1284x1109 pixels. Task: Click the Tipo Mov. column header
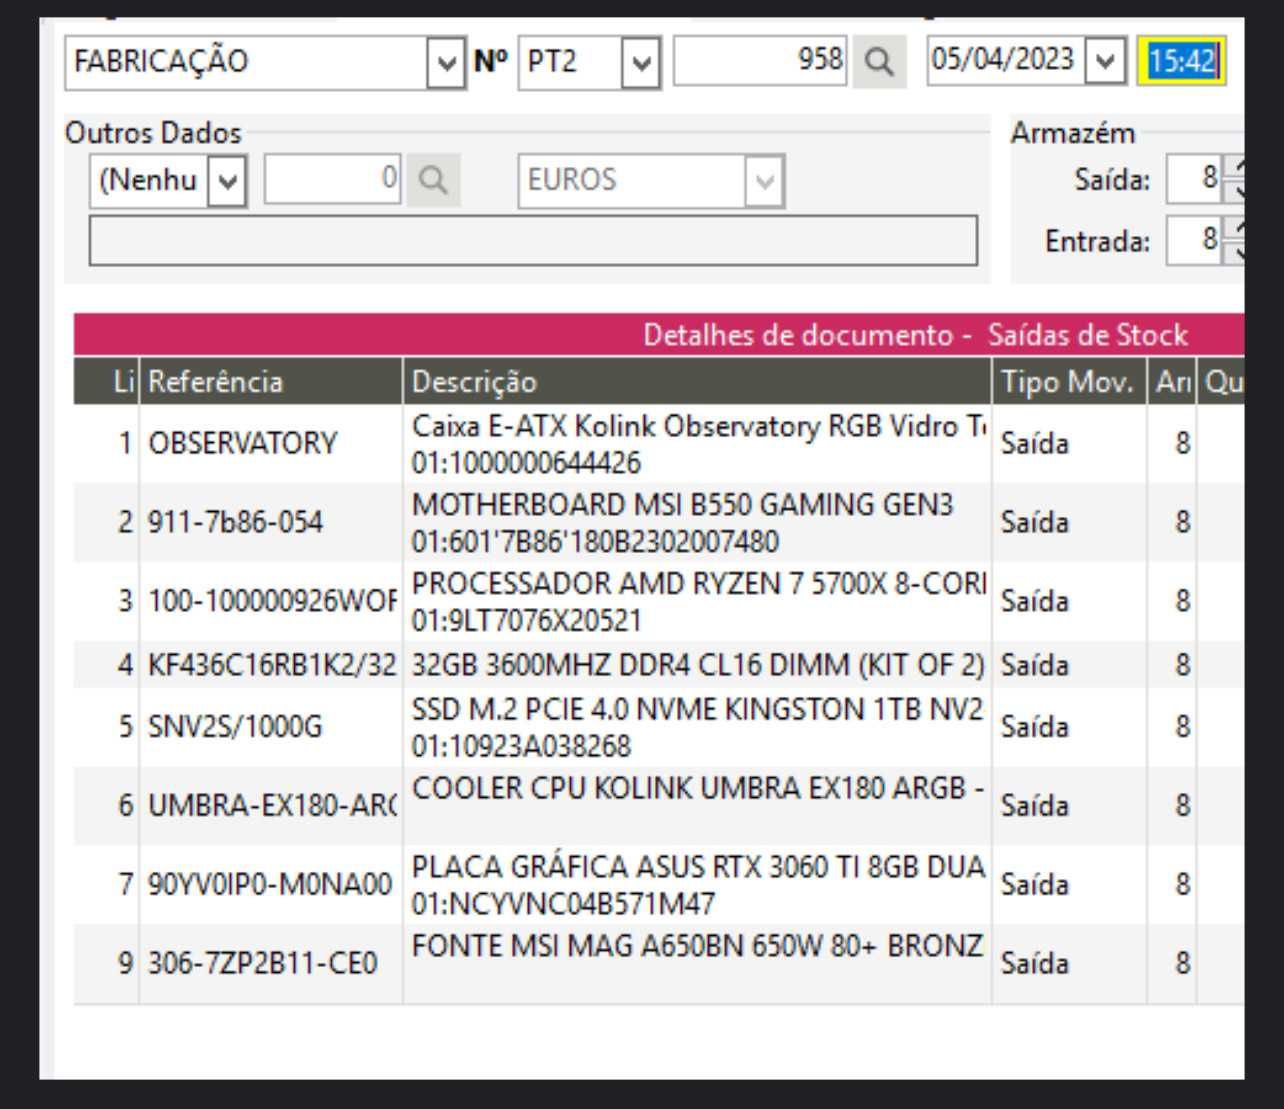[x=1069, y=381]
